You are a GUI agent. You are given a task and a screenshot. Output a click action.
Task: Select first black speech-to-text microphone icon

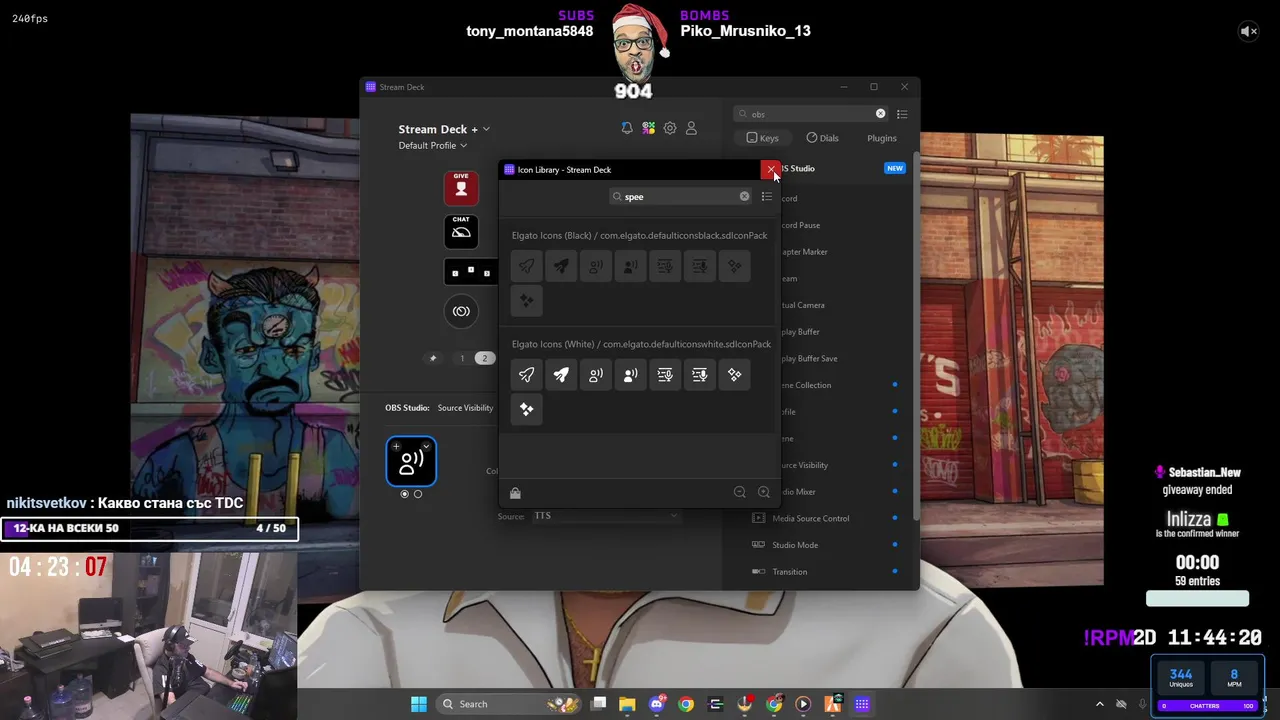click(665, 266)
